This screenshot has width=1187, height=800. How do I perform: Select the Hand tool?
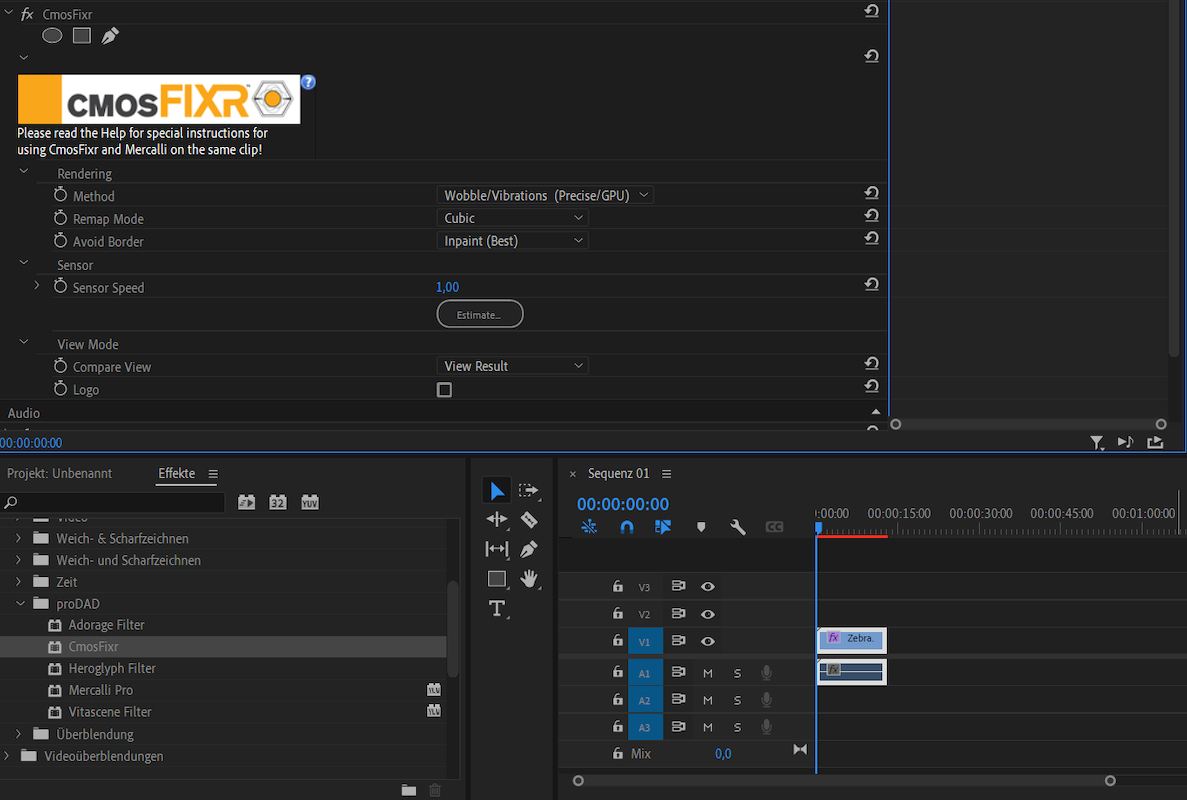coord(528,579)
